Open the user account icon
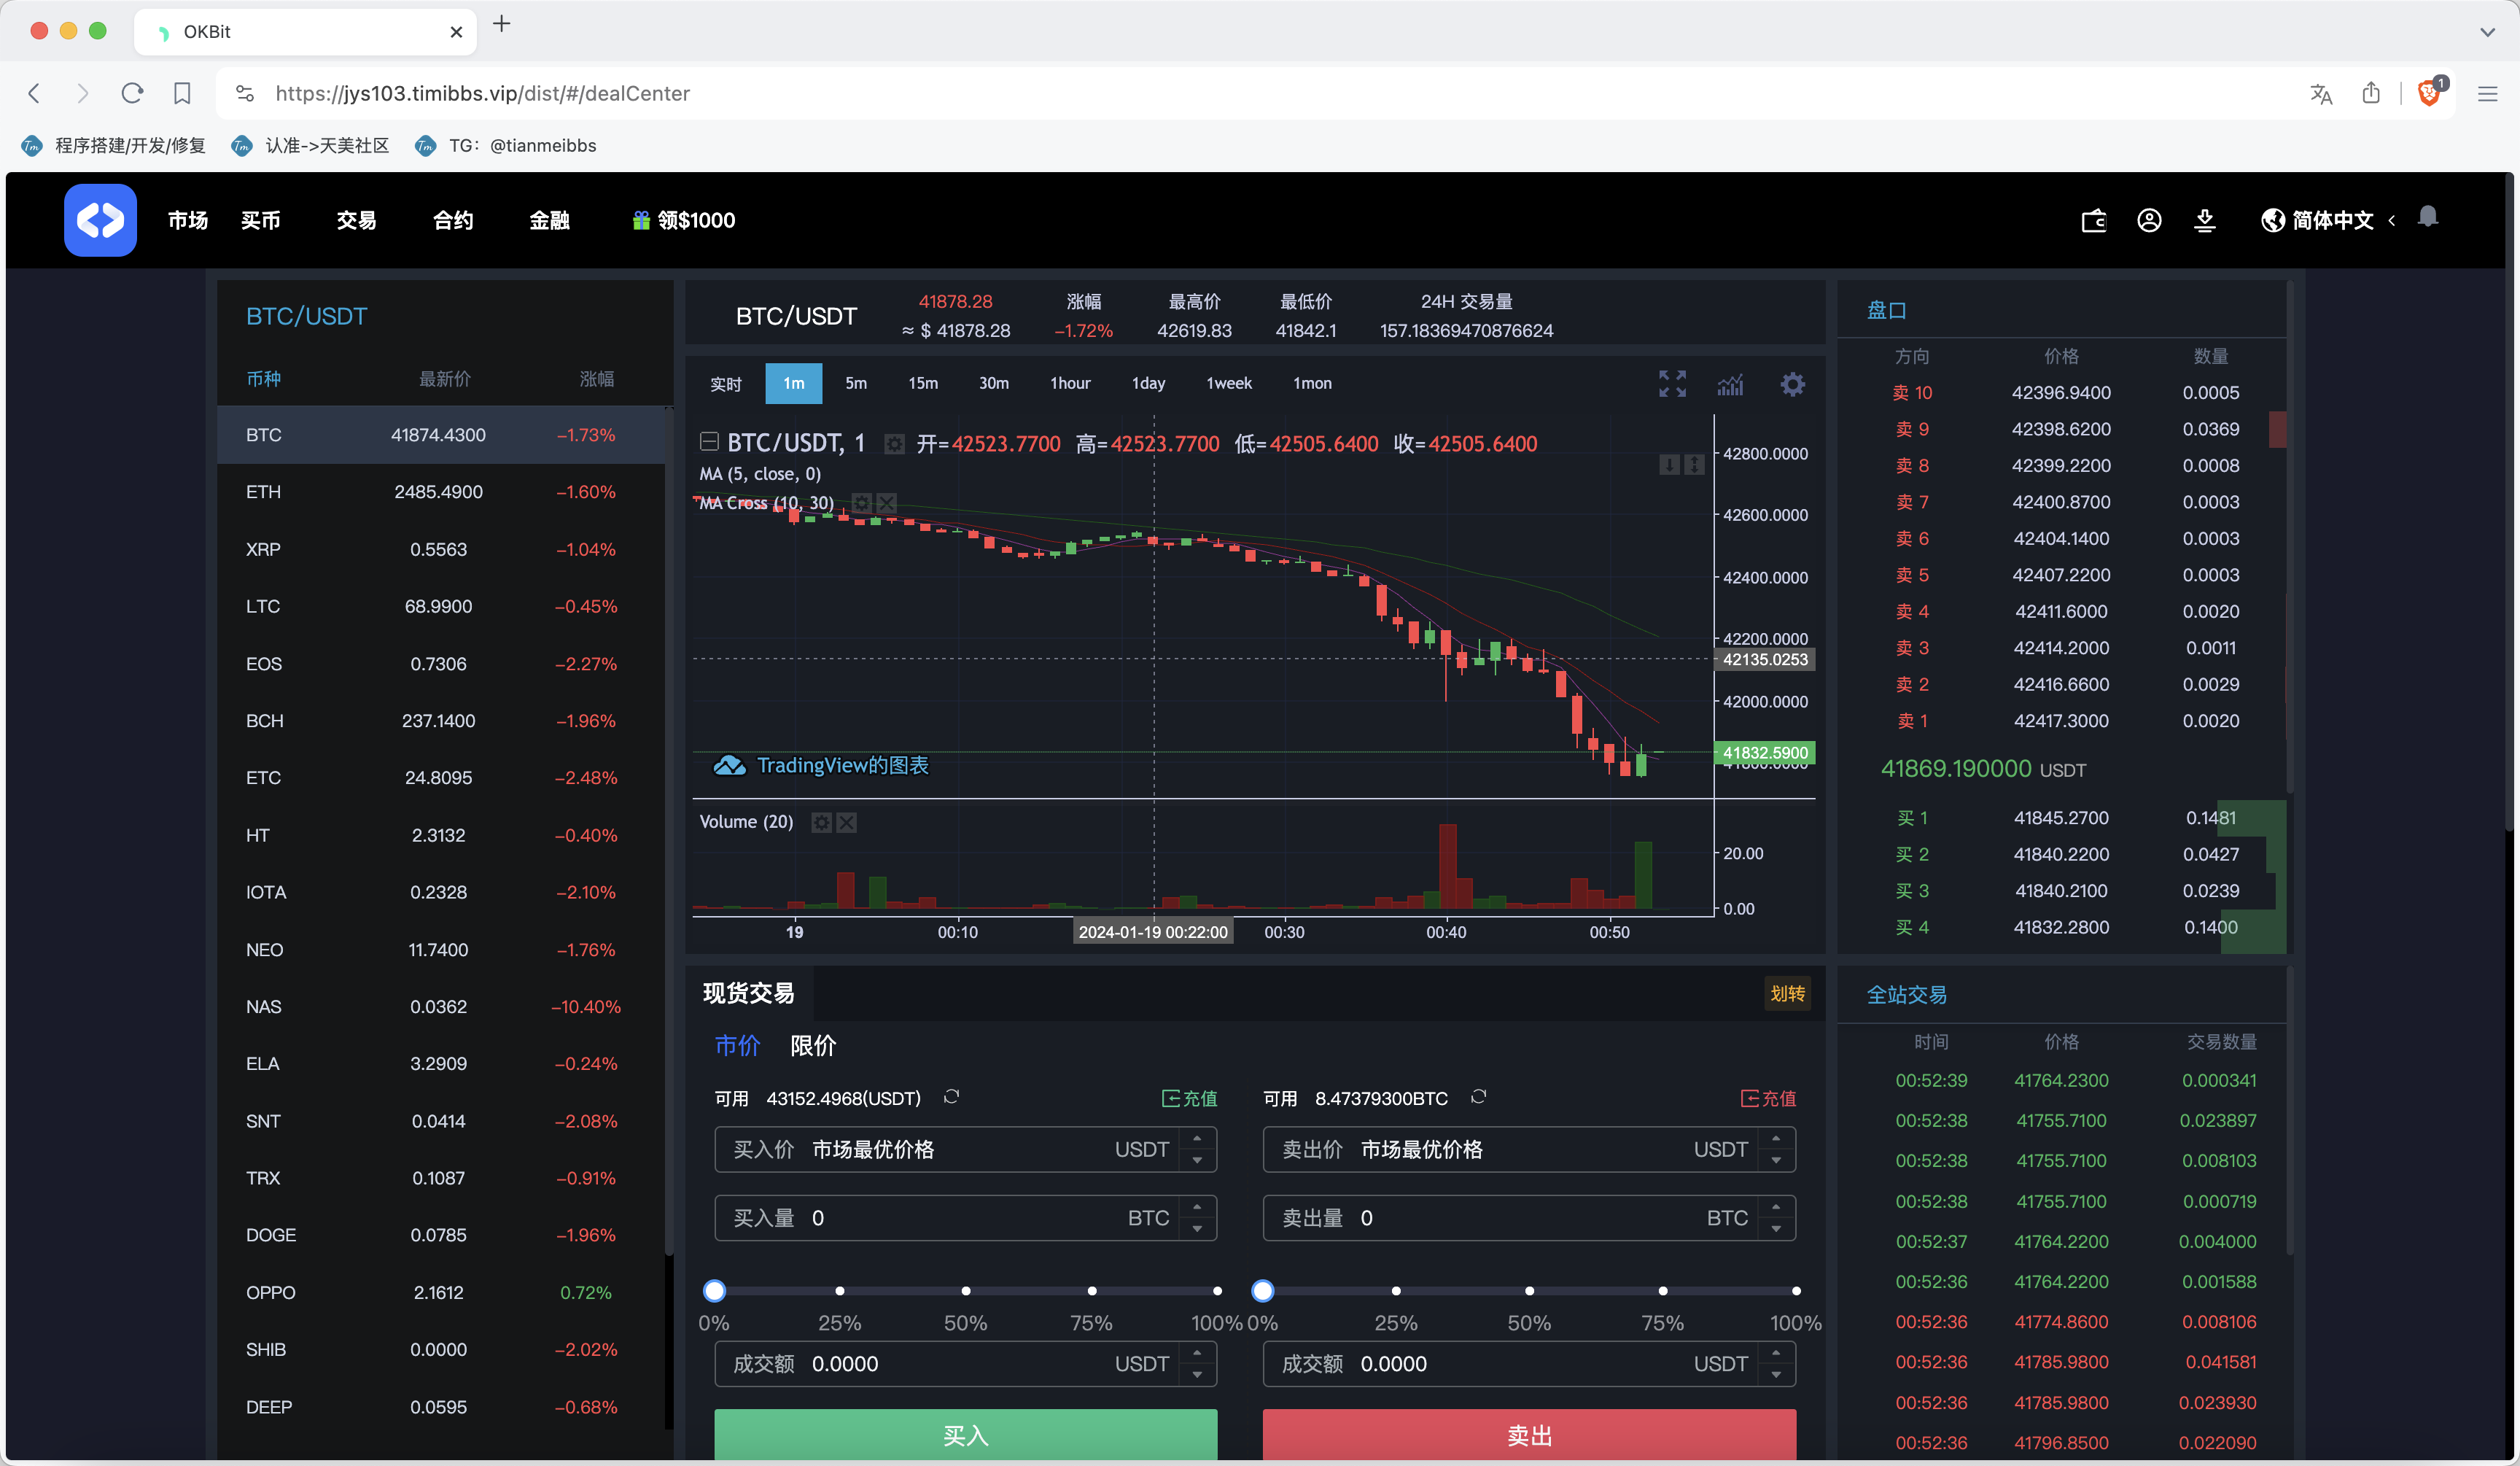 point(2149,220)
